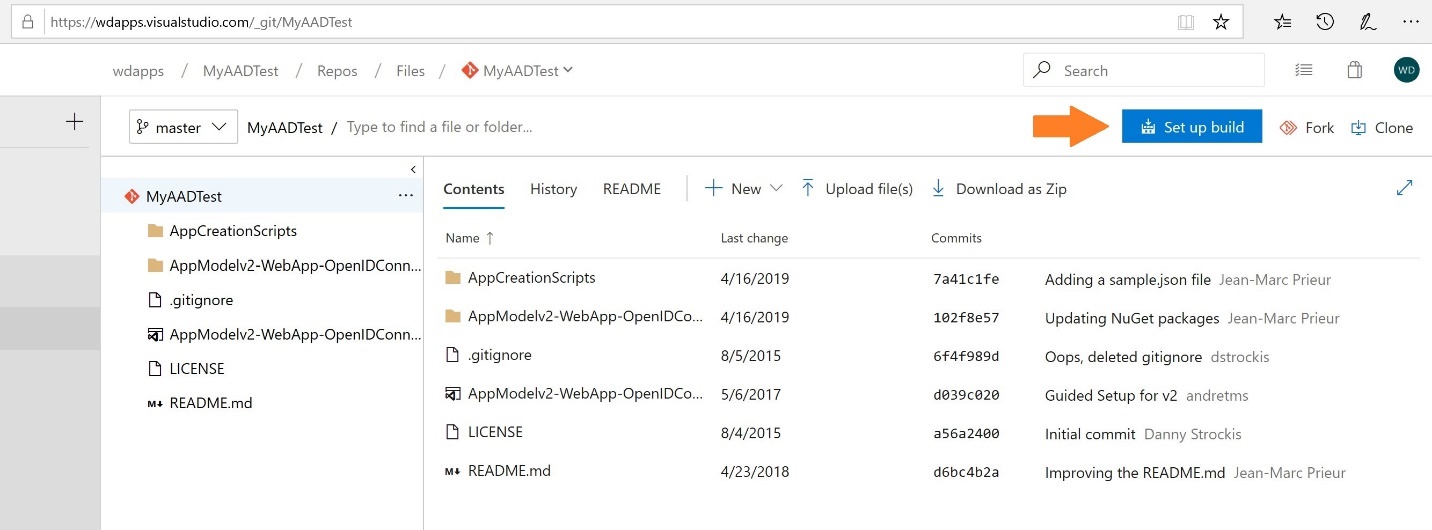Click Last change column header
The height and width of the screenshot is (530, 1432).
[x=754, y=238]
